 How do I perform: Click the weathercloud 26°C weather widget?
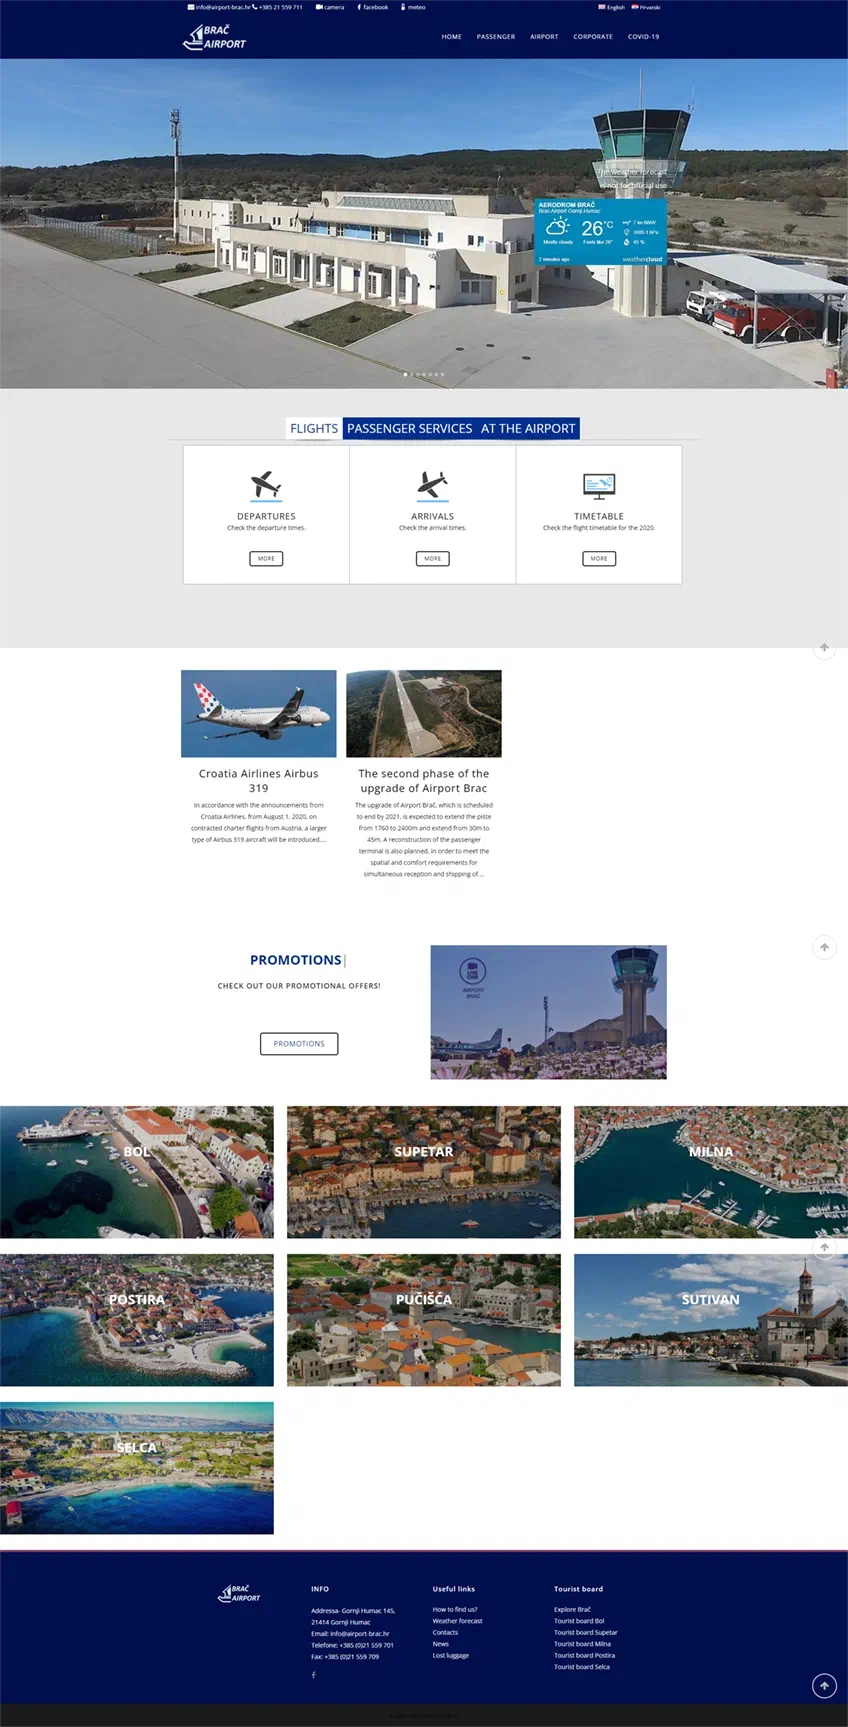click(600, 231)
